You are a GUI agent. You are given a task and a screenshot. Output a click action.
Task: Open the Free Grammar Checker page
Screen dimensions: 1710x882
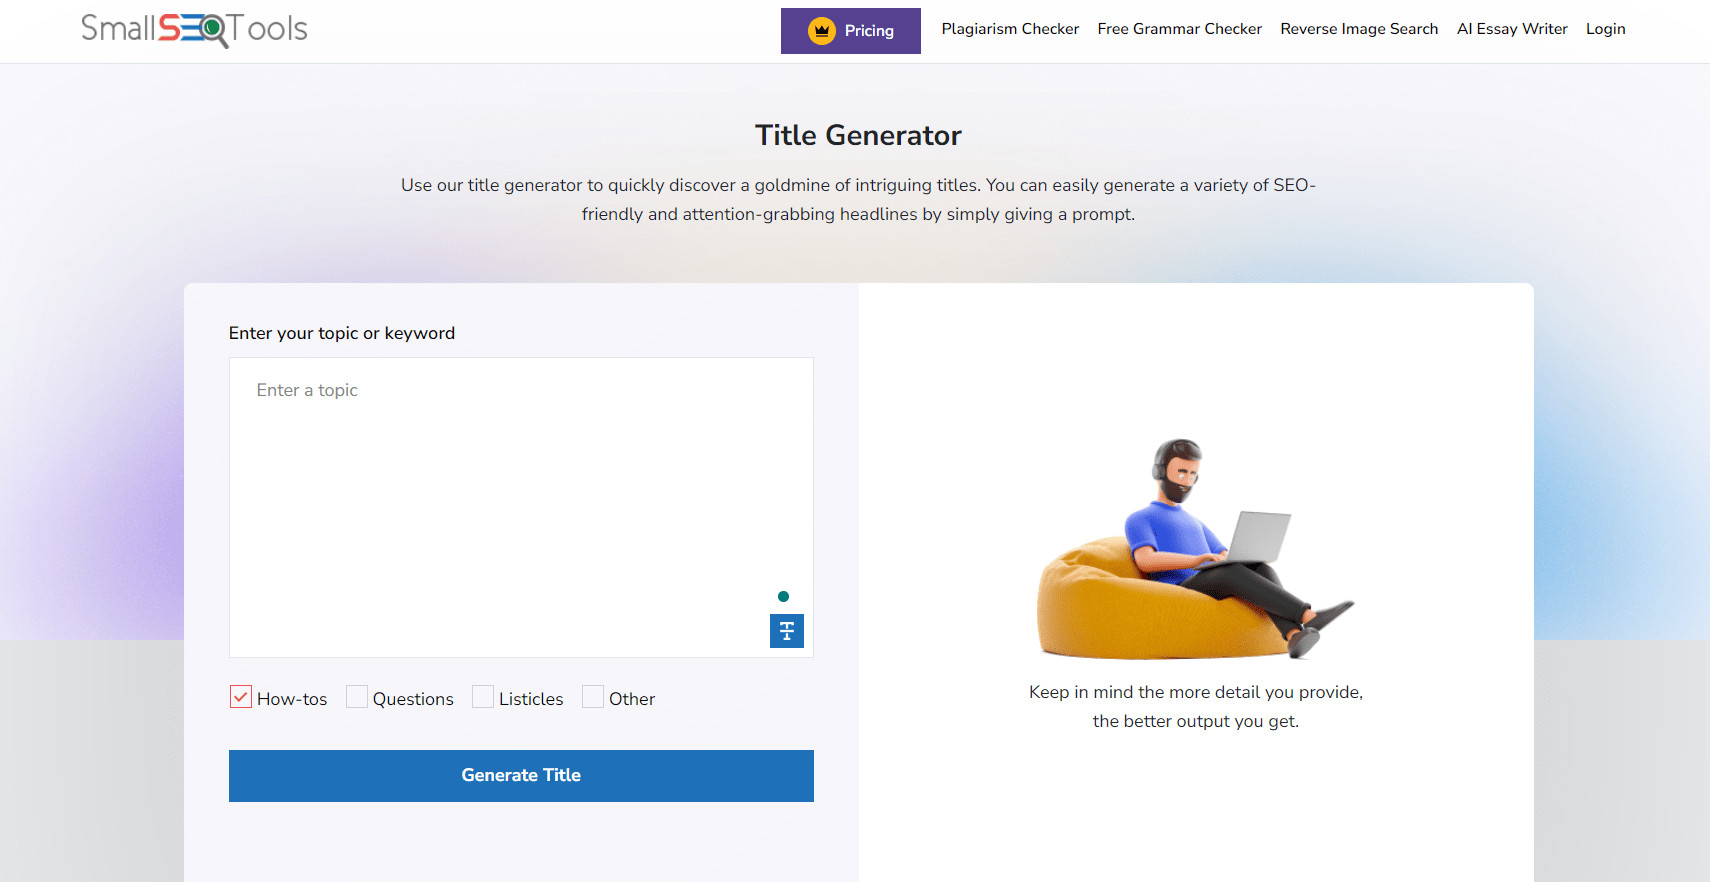pyautogui.click(x=1179, y=29)
